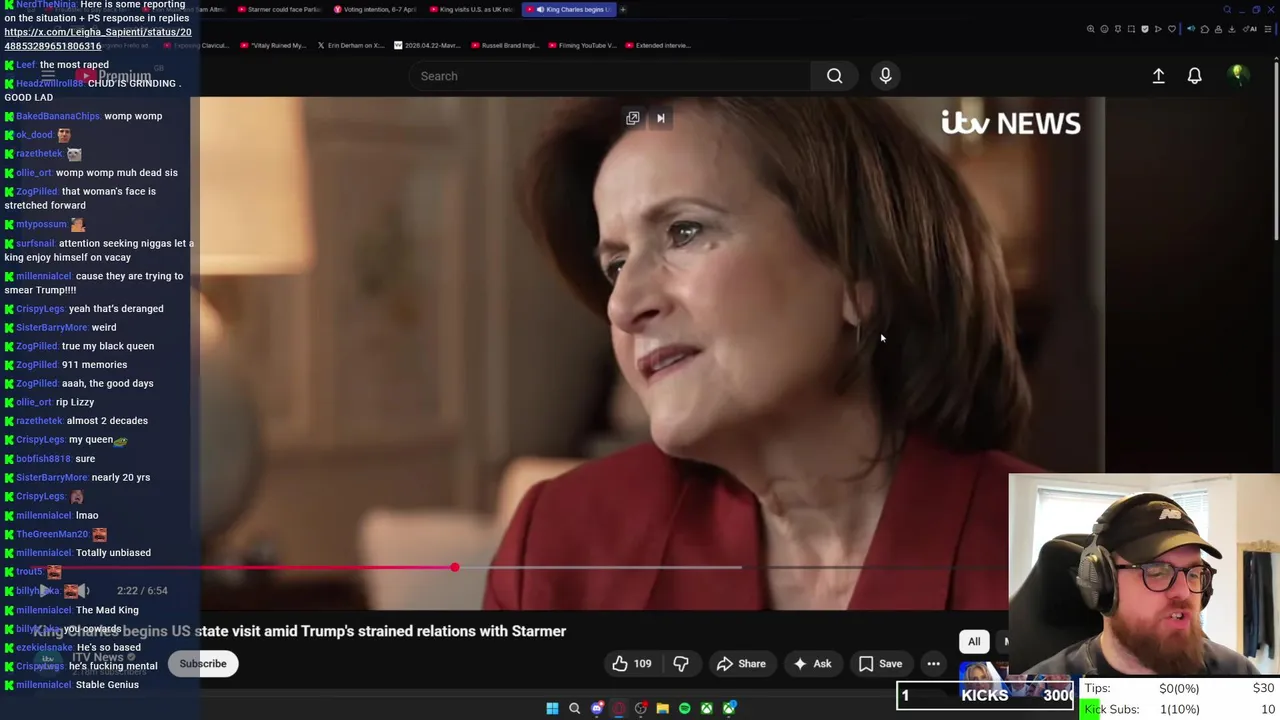The height and width of the screenshot is (720, 1280).
Task: Click the browser tab search icon
Action: [1227, 10]
